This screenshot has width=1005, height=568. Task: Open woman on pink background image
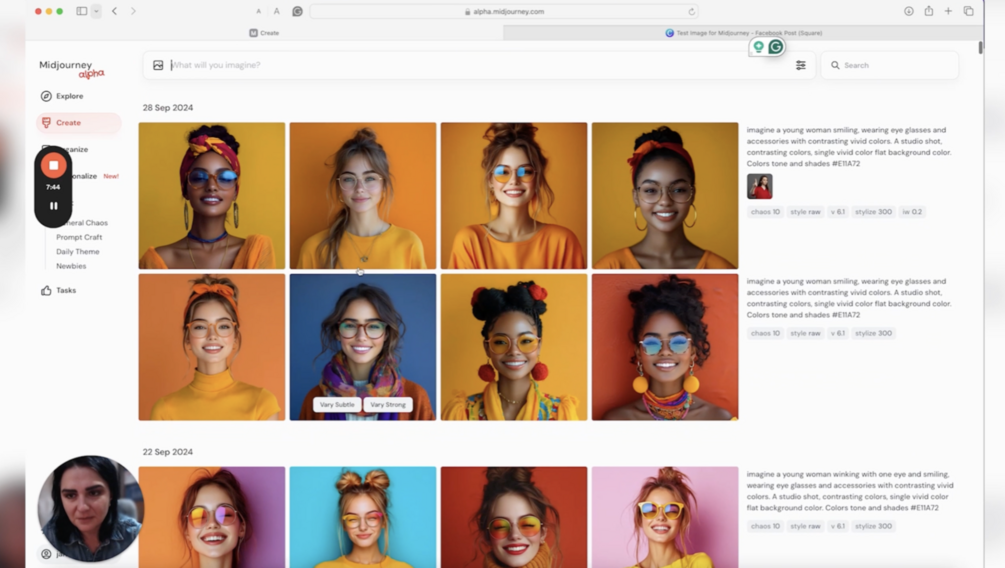[x=665, y=517]
